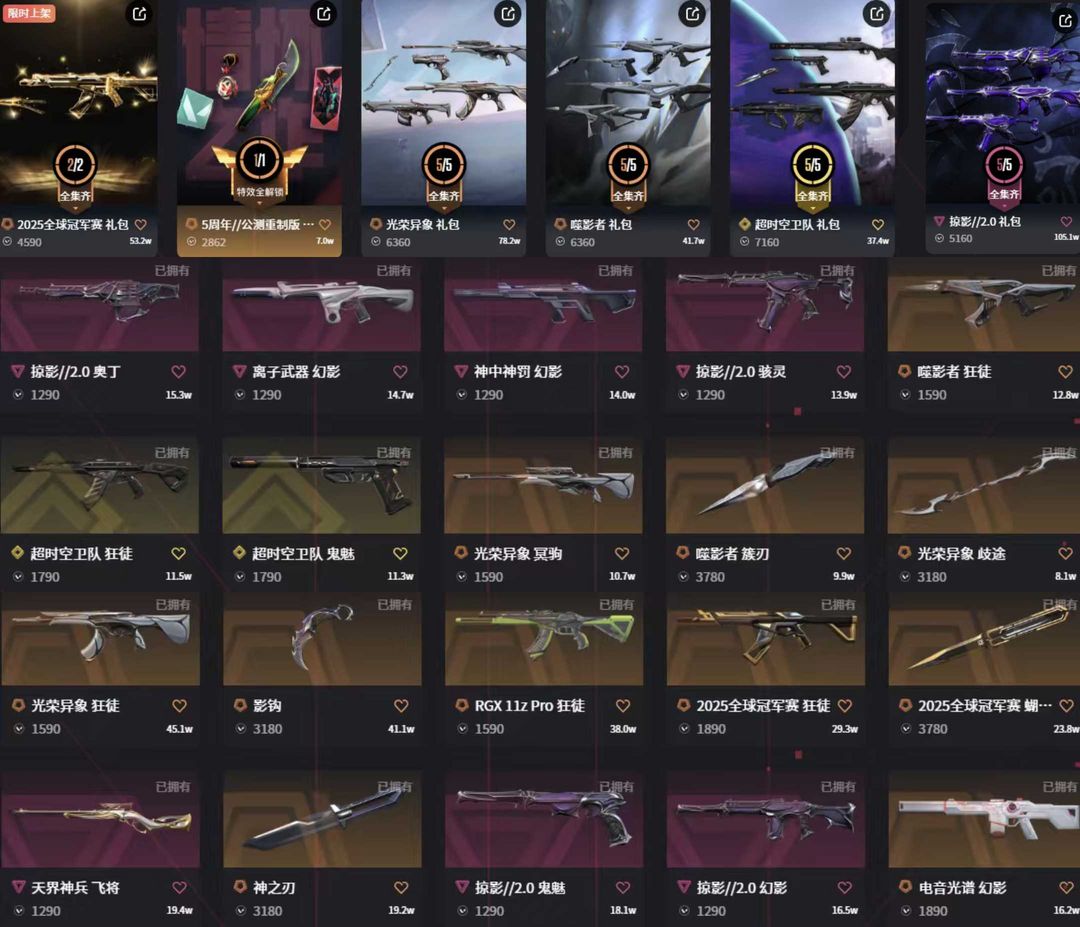Image resolution: width=1080 pixels, height=927 pixels.
Task: Open the 噬影者 簇刃 knife thumbnail
Action: coord(765,486)
